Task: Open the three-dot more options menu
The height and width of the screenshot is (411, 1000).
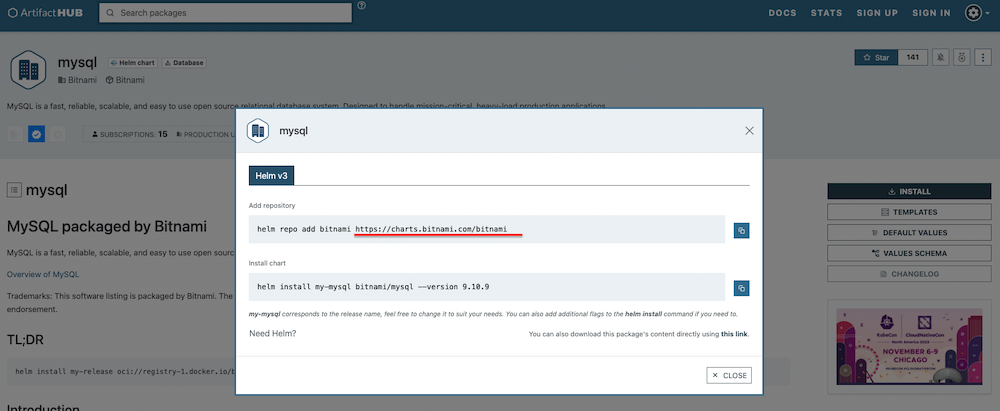Action: tap(983, 57)
